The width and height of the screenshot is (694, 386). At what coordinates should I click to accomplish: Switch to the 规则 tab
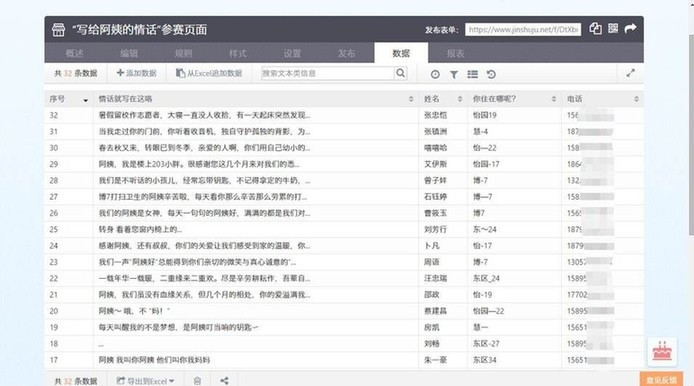click(183, 53)
